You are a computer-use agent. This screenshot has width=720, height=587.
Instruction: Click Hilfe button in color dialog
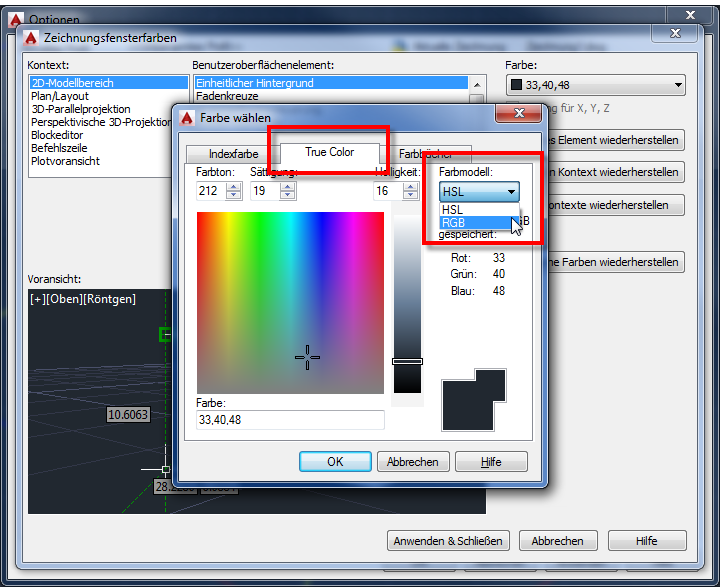(490, 462)
